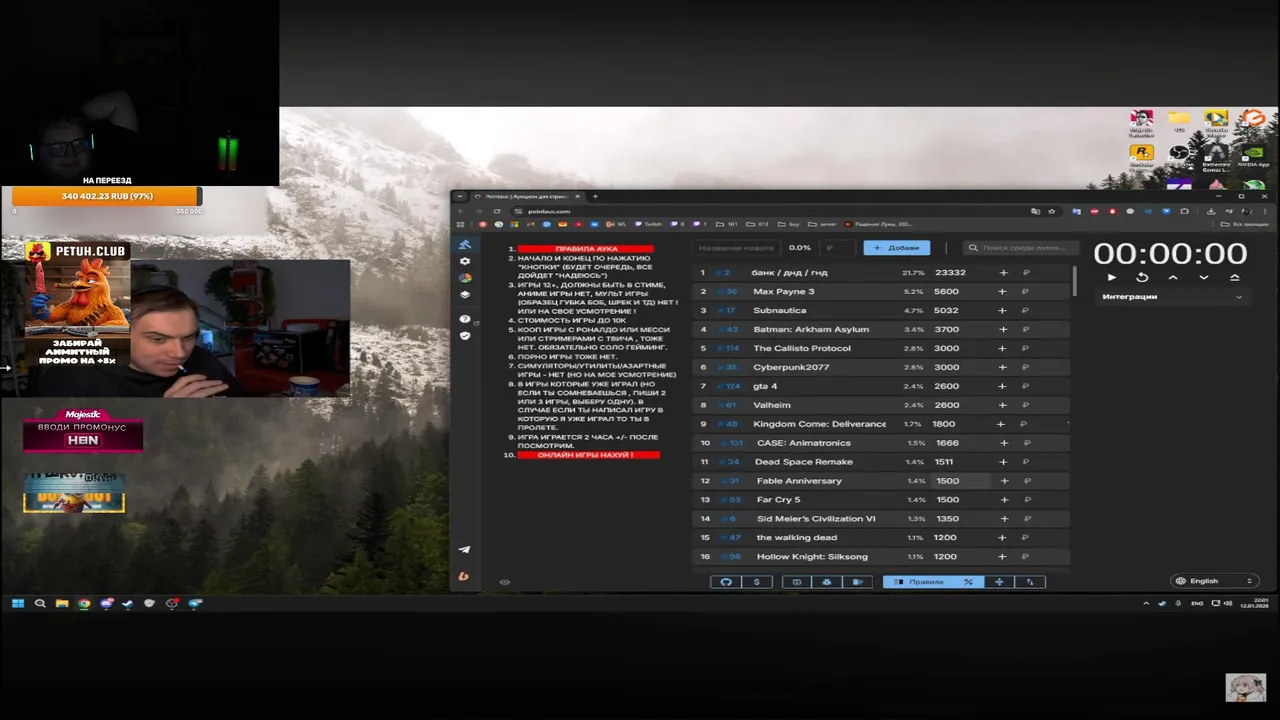The image size is (1280, 720).
Task: Click the lot list vertical scrollbar
Action: point(1075,282)
